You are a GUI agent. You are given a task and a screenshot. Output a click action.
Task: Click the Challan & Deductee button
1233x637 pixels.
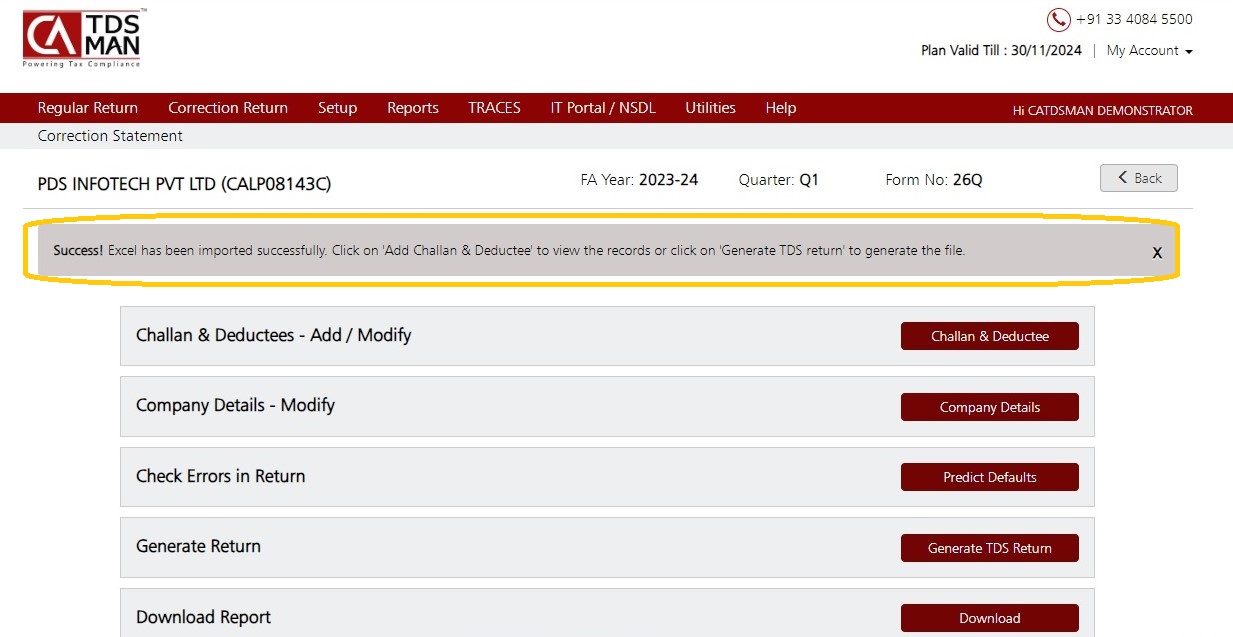pos(990,336)
